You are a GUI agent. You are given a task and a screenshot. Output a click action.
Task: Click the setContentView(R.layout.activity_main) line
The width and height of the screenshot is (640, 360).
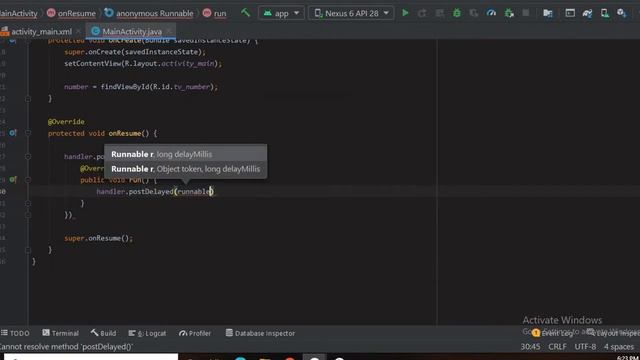pos(143,64)
